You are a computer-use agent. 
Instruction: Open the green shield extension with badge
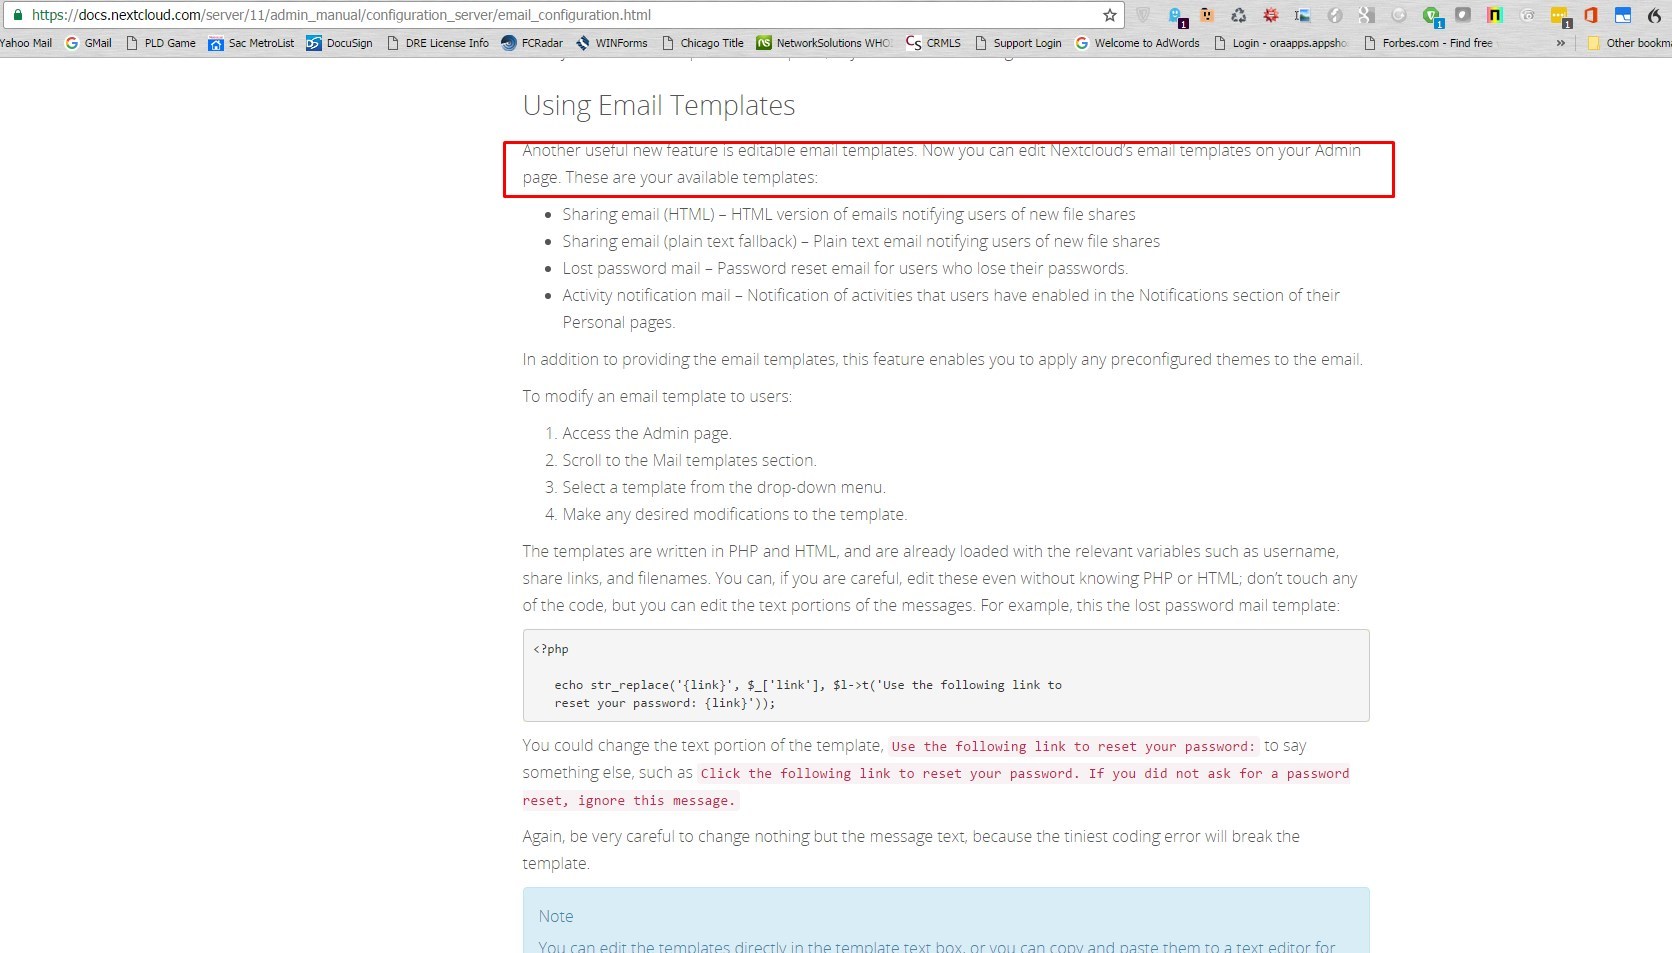[1432, 16]
